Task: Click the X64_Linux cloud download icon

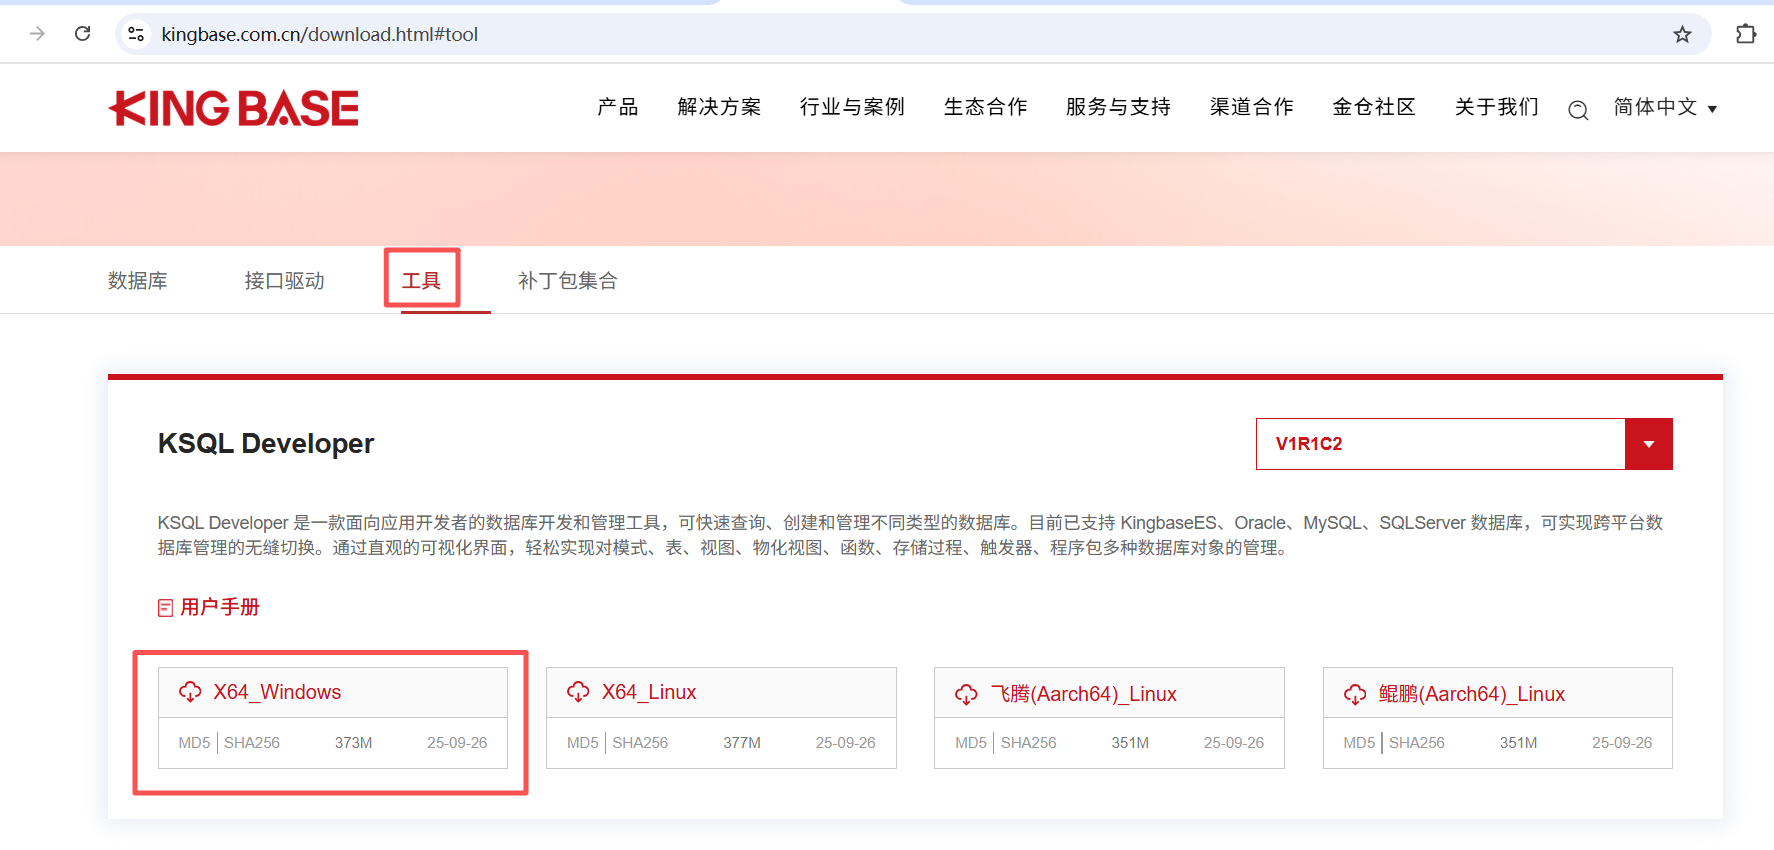Action: coord(578,692)
